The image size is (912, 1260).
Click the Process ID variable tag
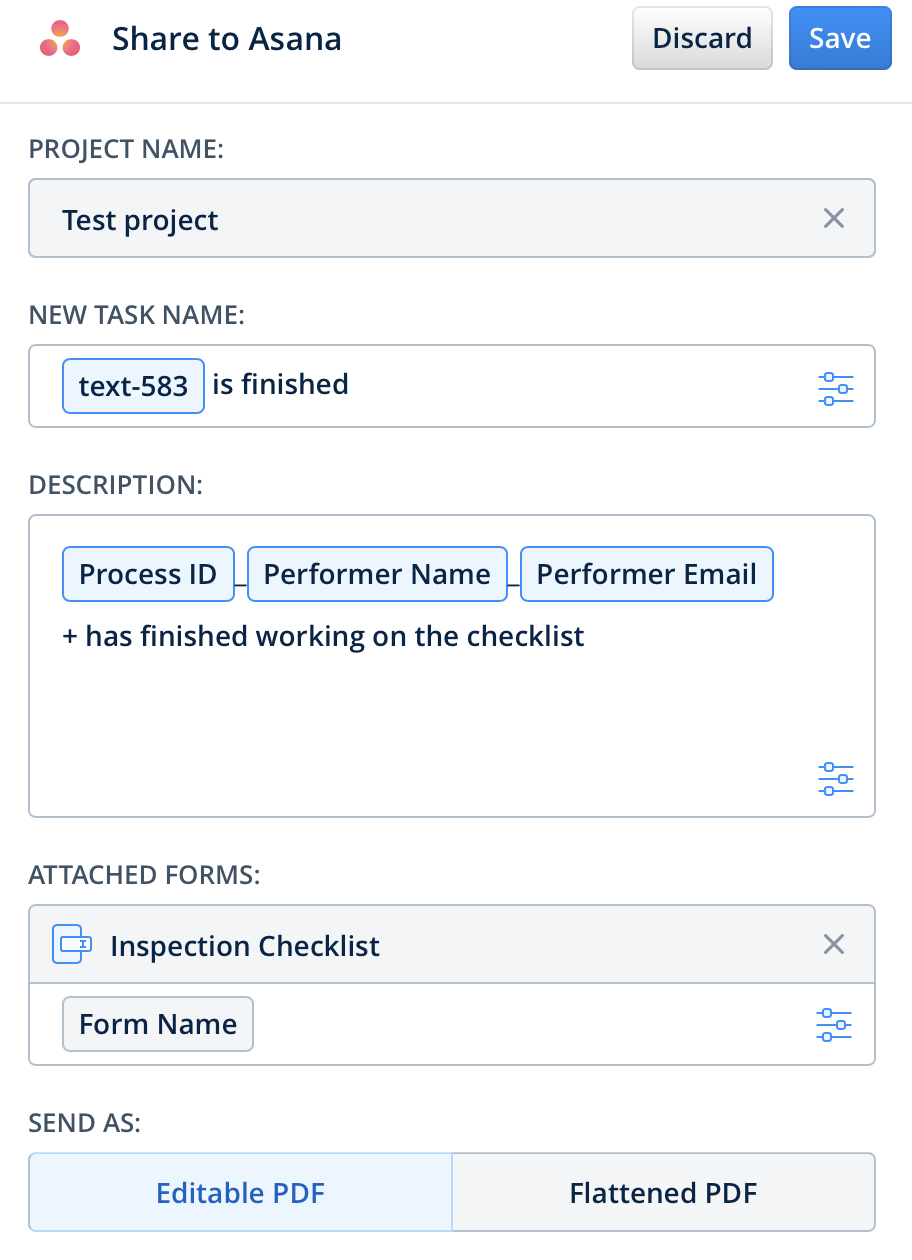pyautogui.click(x=148, y=574)
